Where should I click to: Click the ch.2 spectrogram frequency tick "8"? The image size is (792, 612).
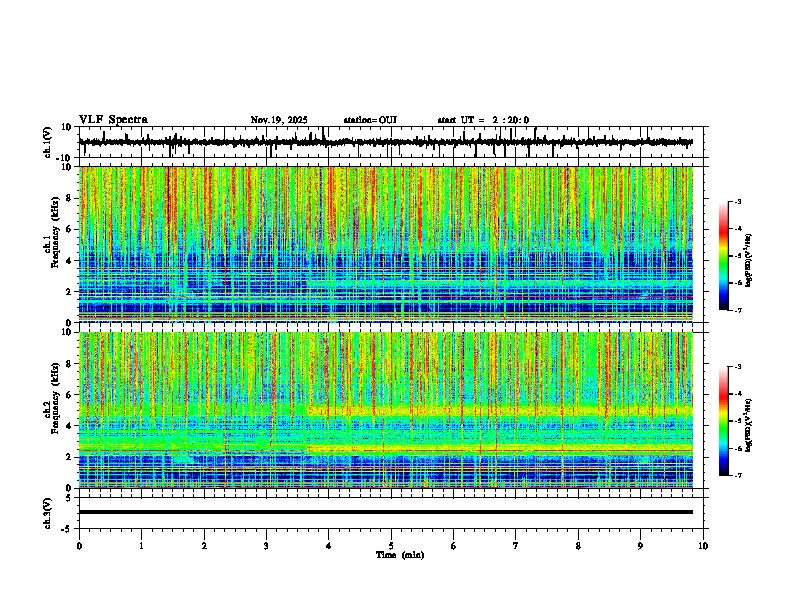[x=70, y=364]
